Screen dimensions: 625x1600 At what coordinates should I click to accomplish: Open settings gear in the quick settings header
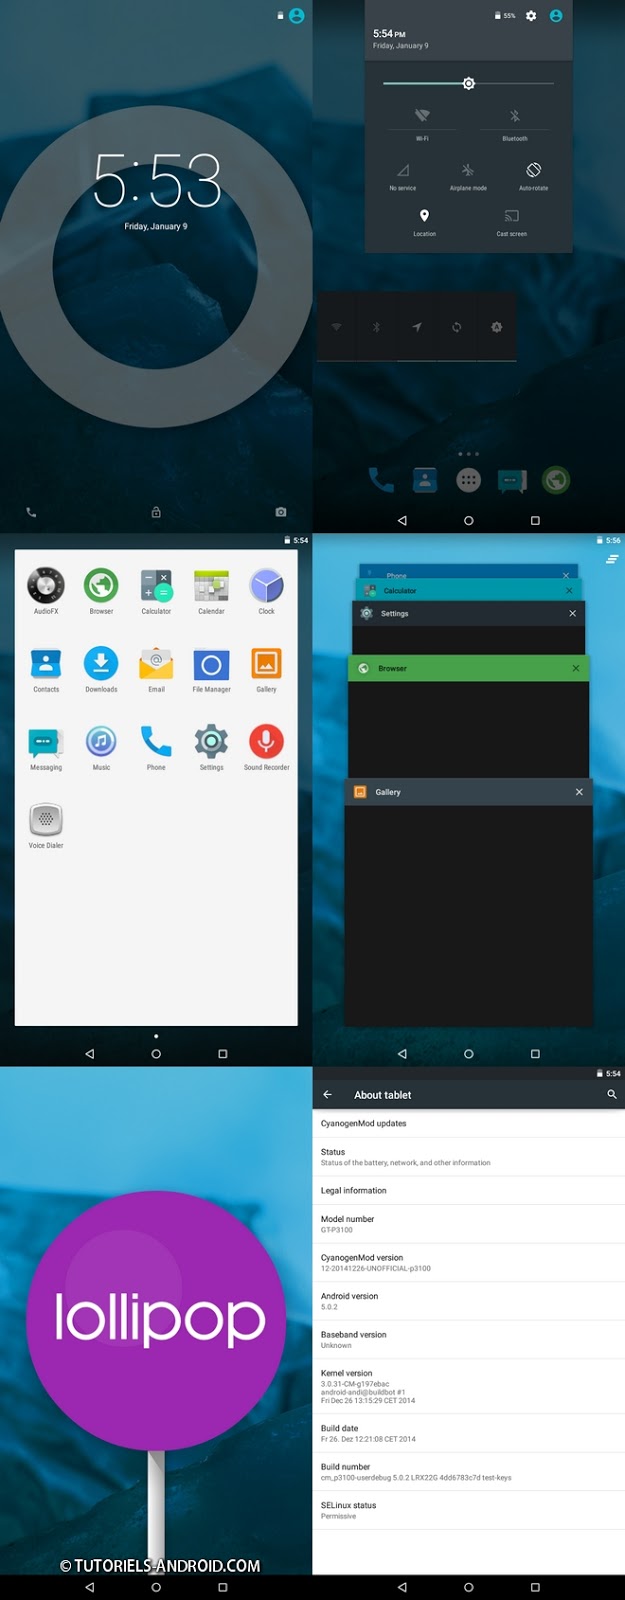(531, 16)
